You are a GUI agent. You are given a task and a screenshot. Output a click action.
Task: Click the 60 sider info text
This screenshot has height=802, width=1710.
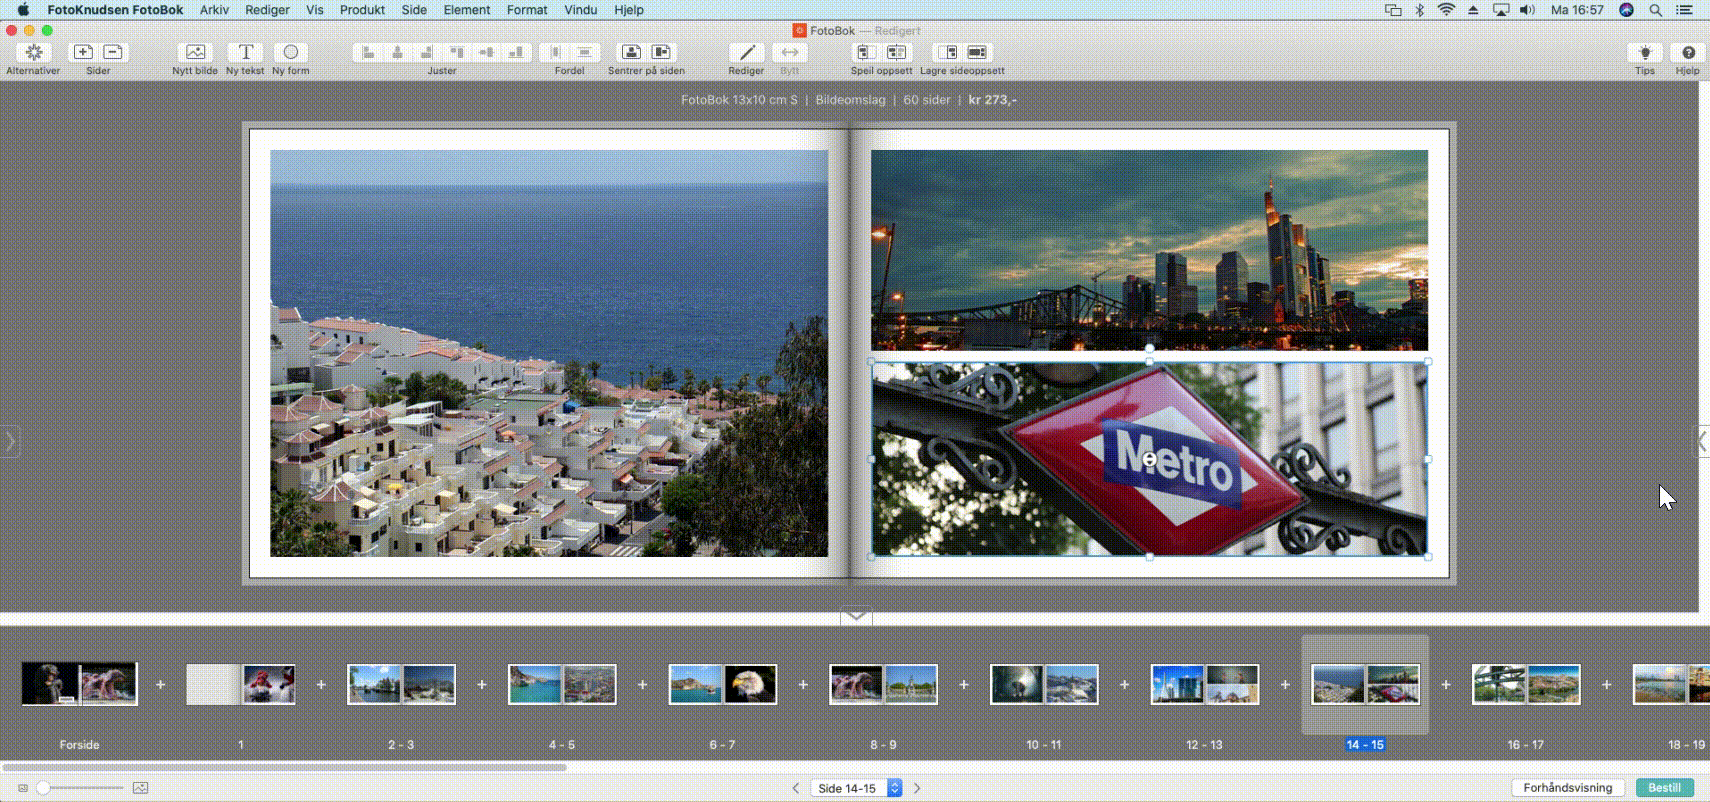click(x=927, y=100)
